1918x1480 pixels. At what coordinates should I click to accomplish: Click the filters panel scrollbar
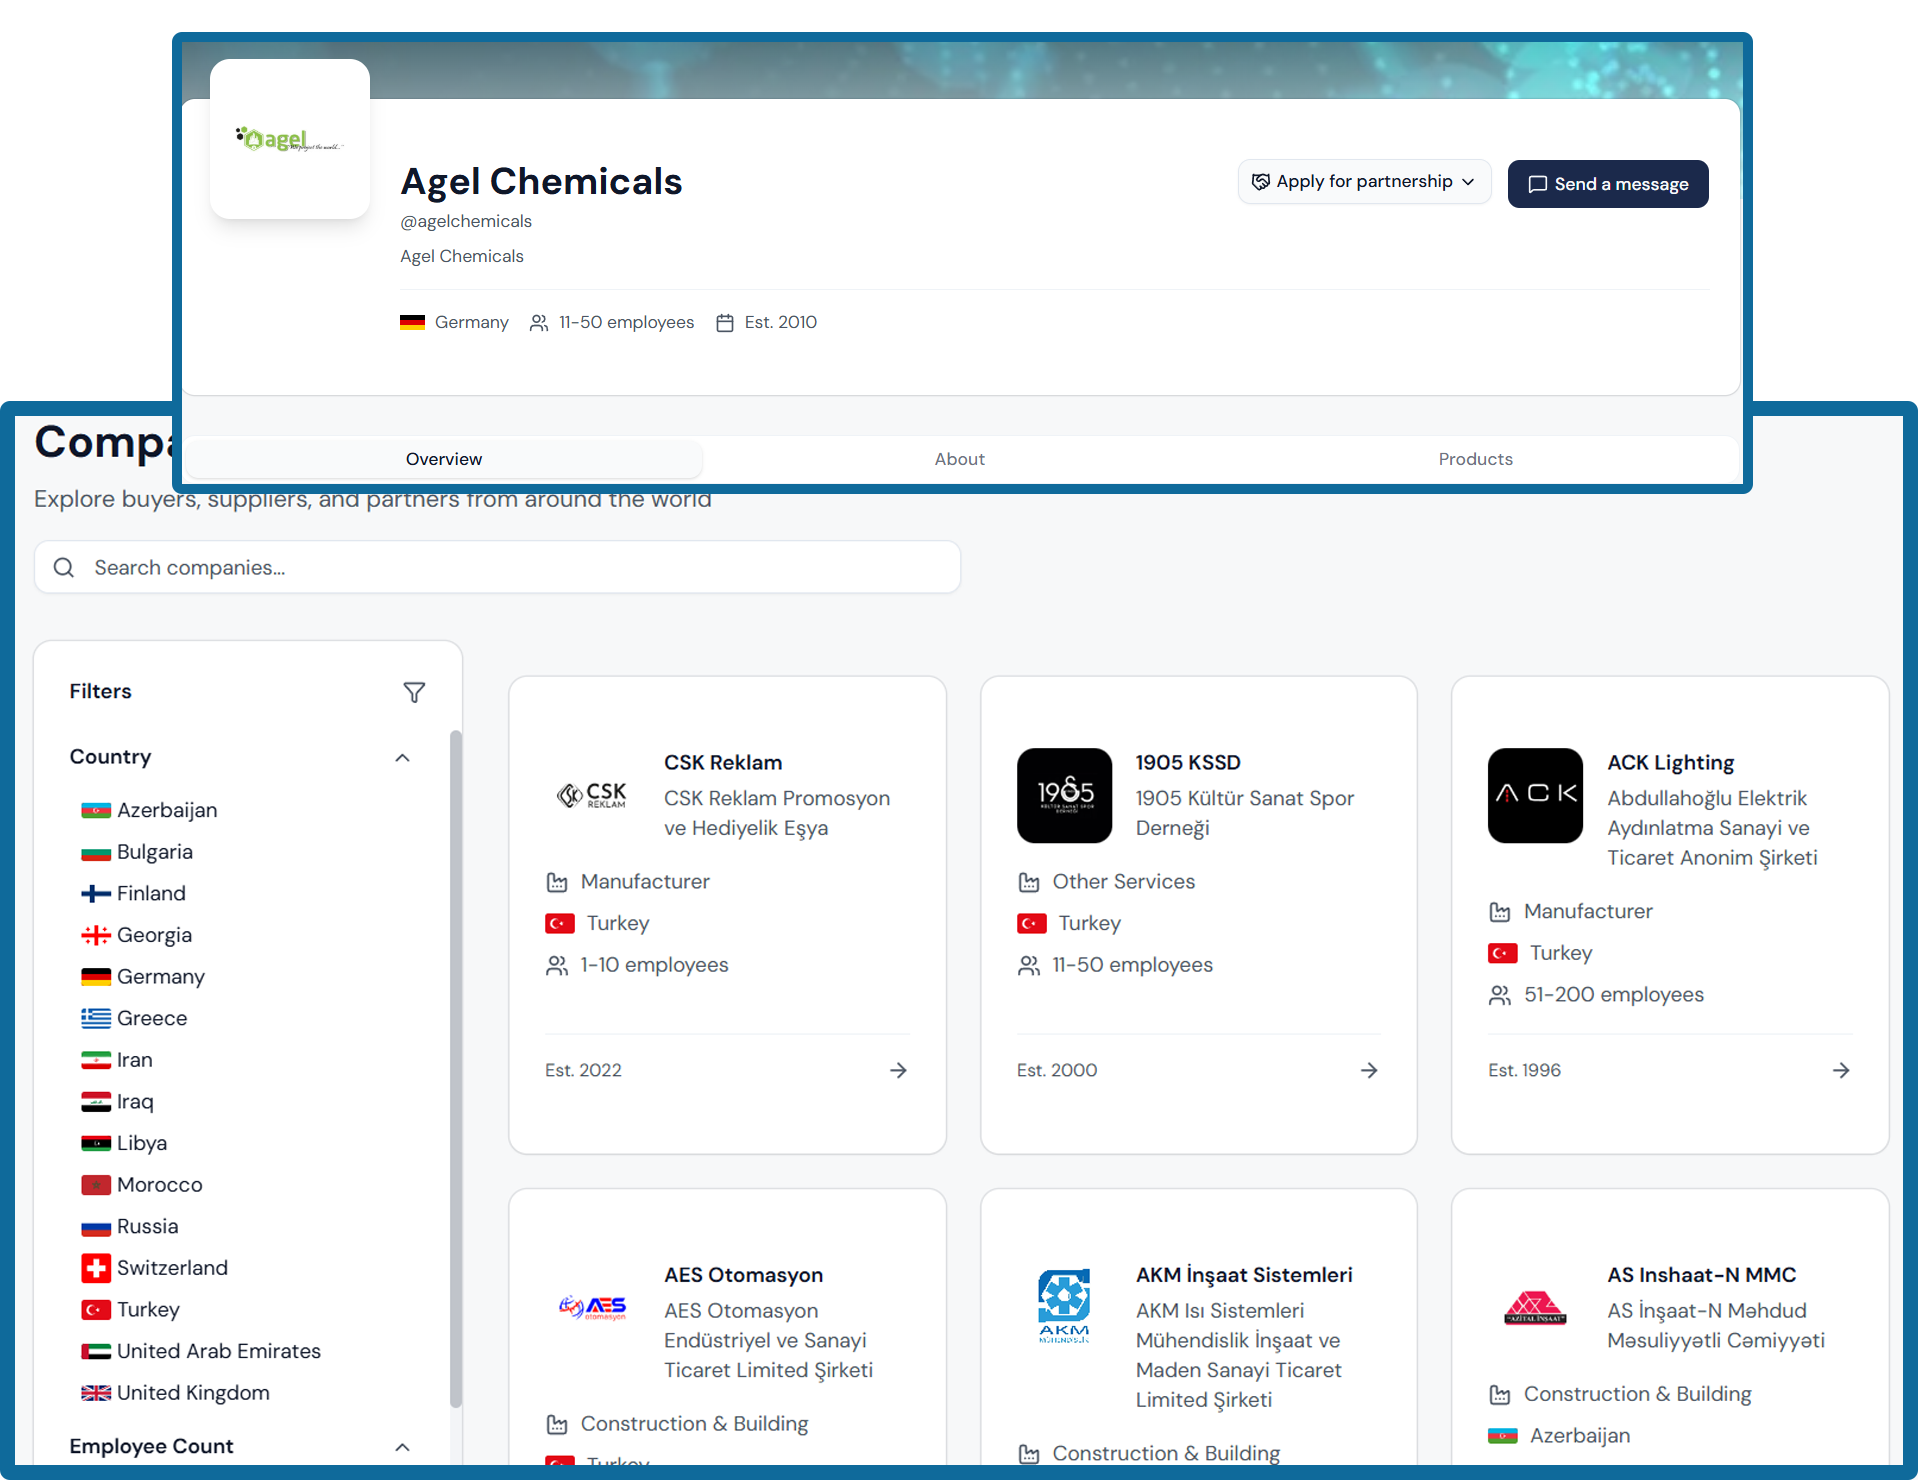click(456, 1068)
